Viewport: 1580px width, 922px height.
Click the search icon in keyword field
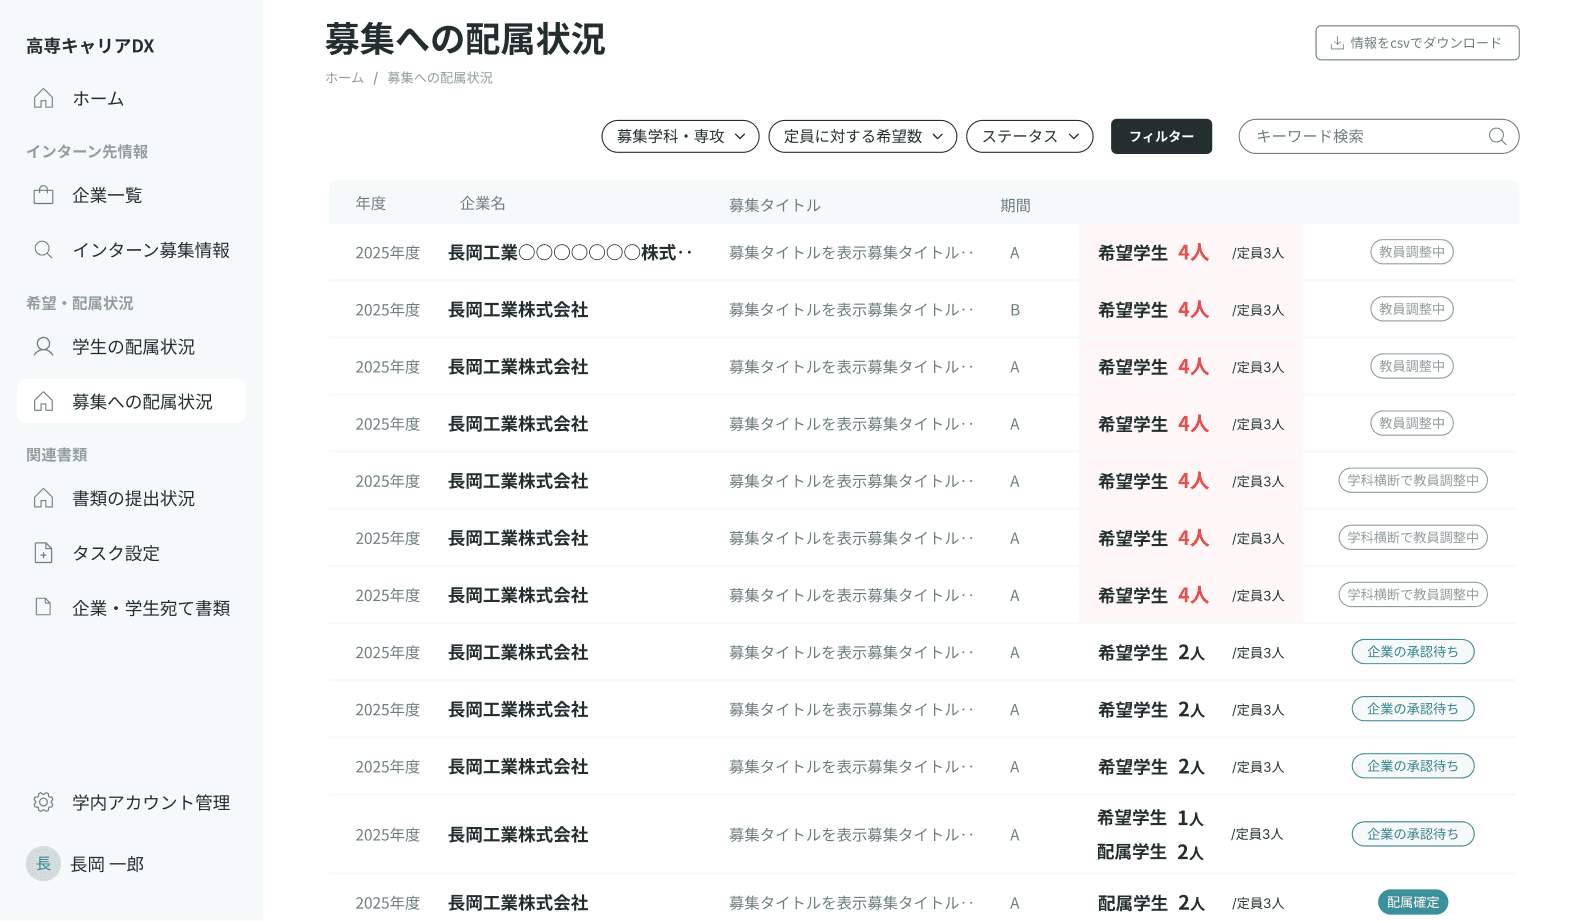click(1496, 137)
